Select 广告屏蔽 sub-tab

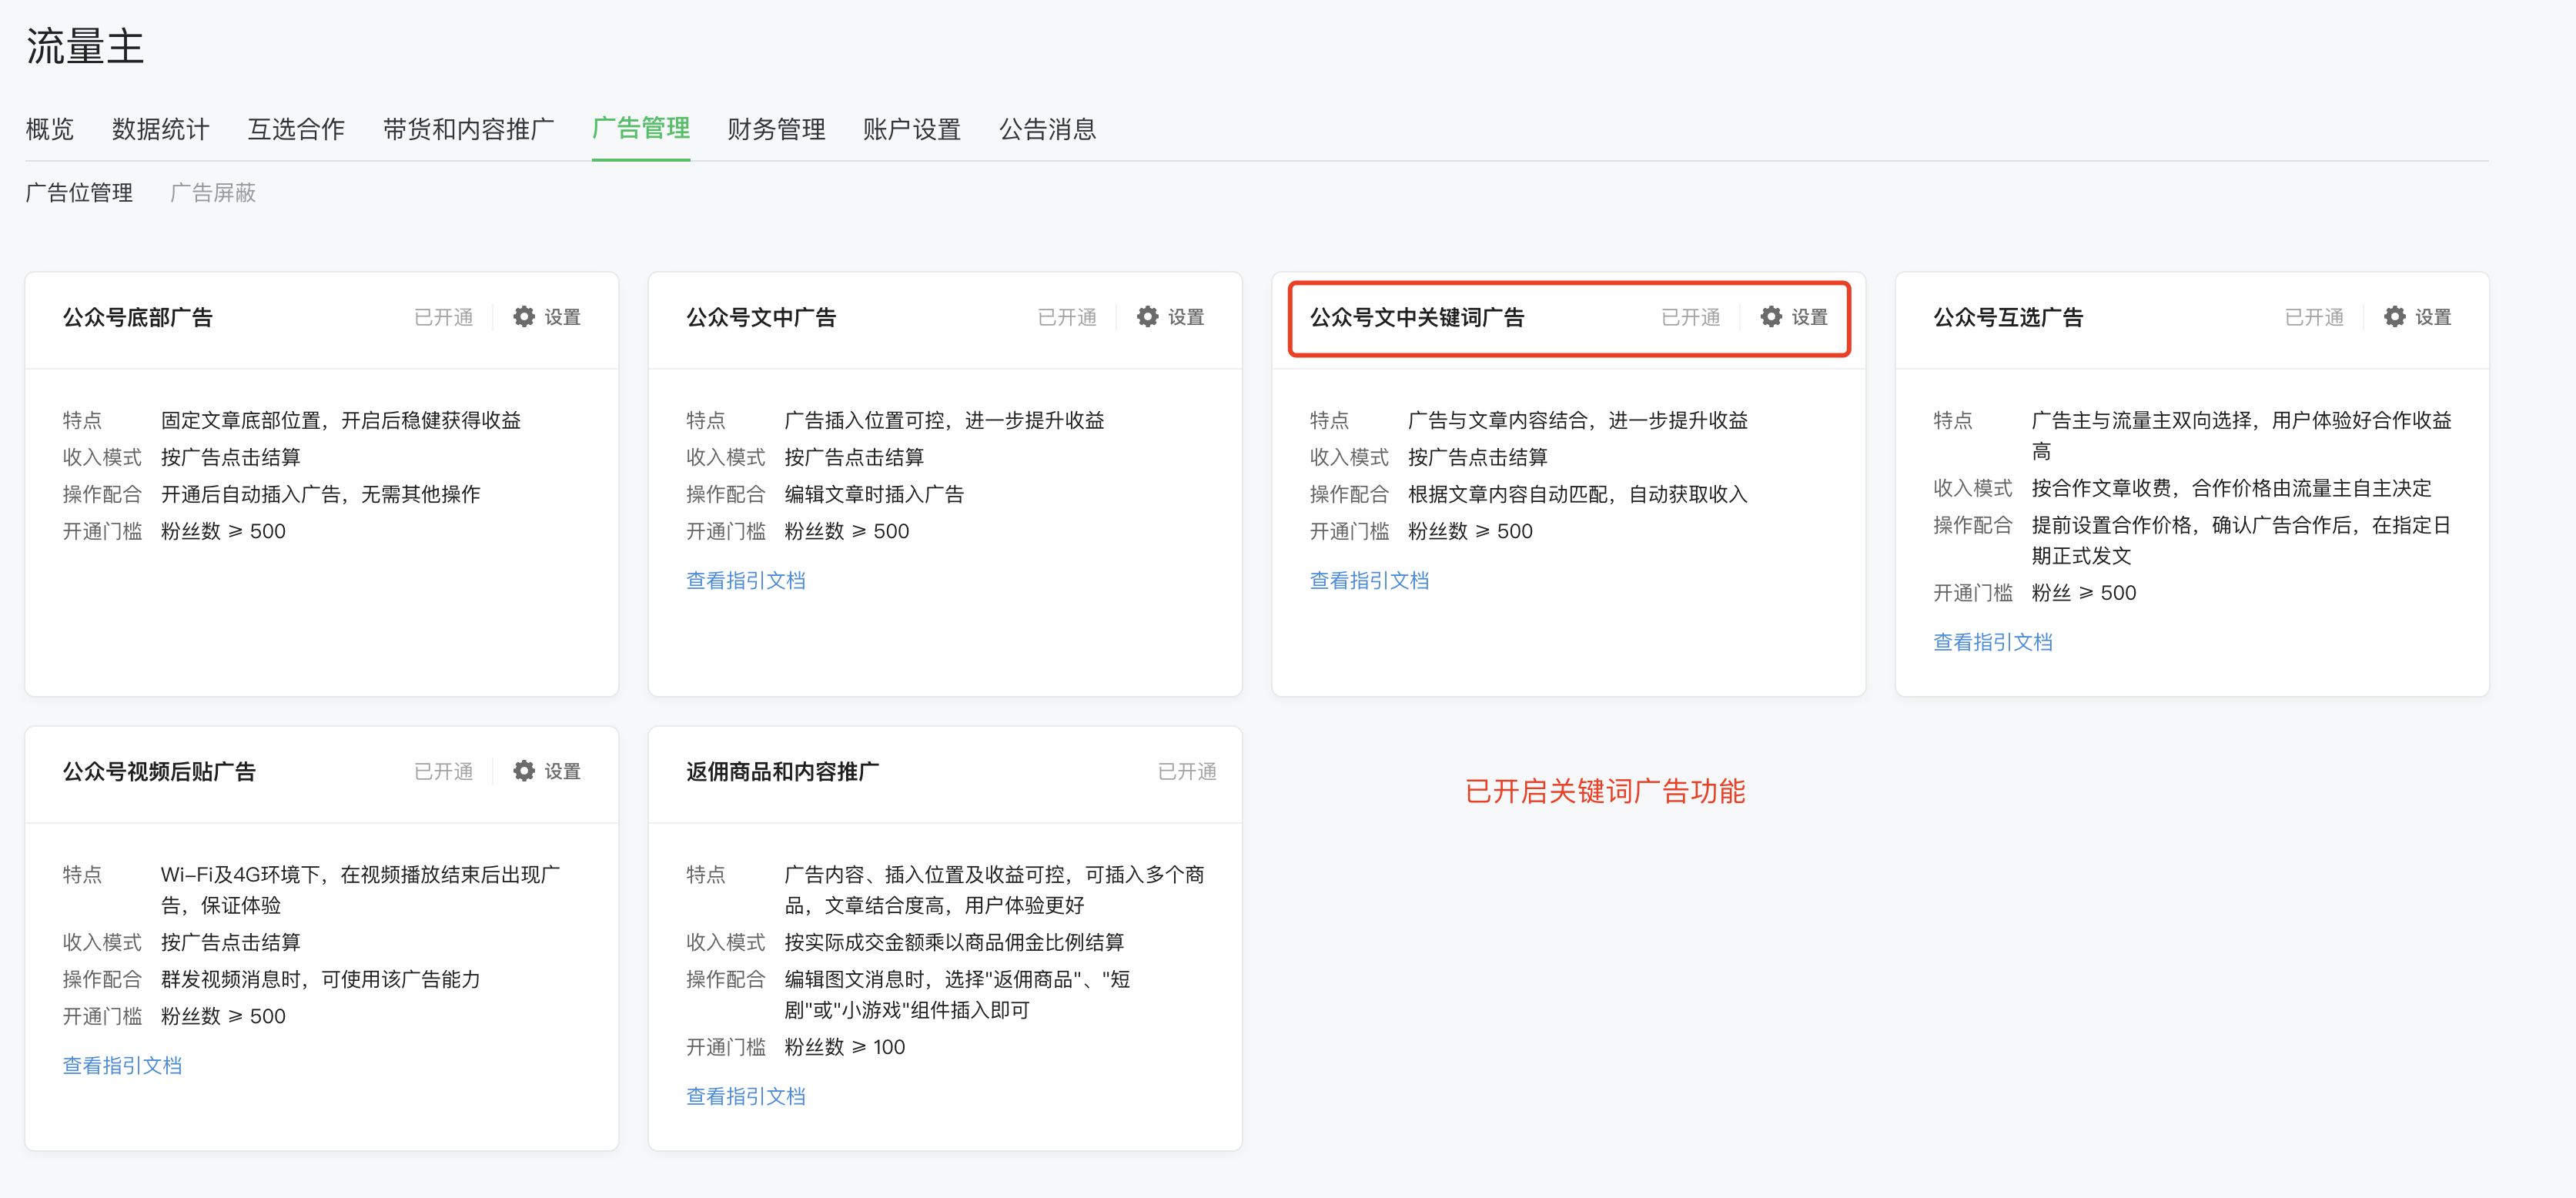point(213,192)
